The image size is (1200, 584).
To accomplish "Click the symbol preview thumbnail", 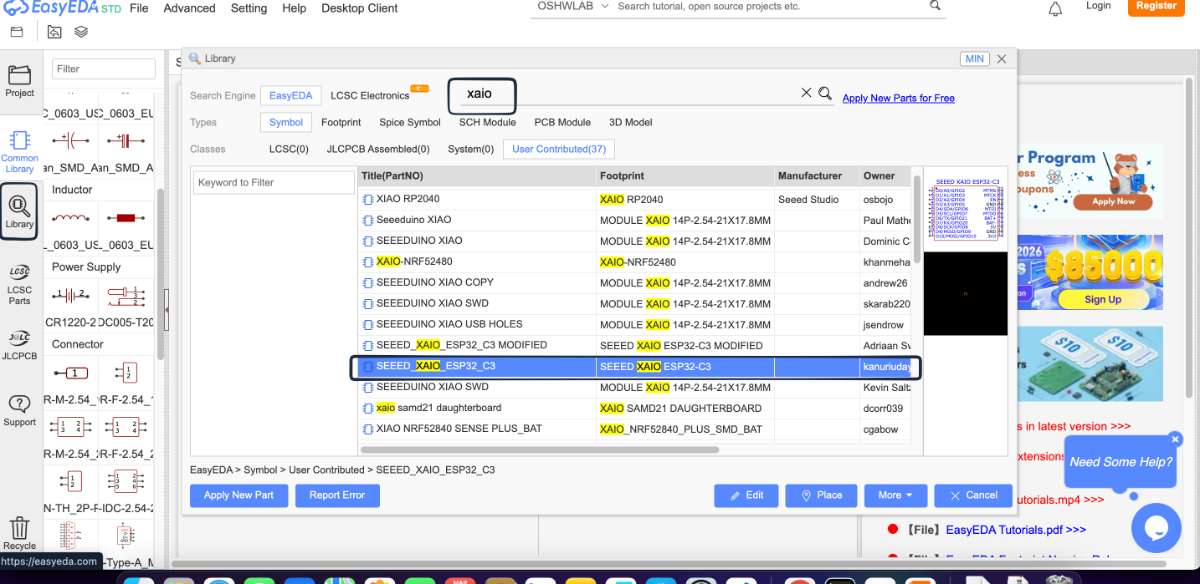I will (x=965, y=211).
